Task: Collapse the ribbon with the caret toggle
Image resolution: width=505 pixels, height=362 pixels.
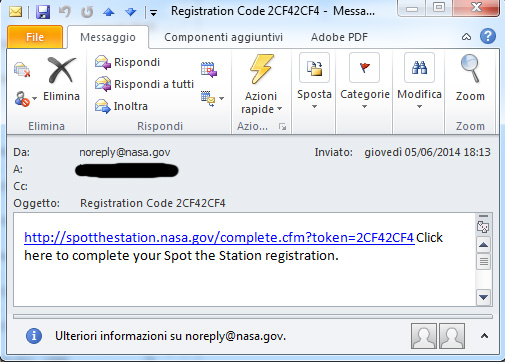Action: click(466, 37)
